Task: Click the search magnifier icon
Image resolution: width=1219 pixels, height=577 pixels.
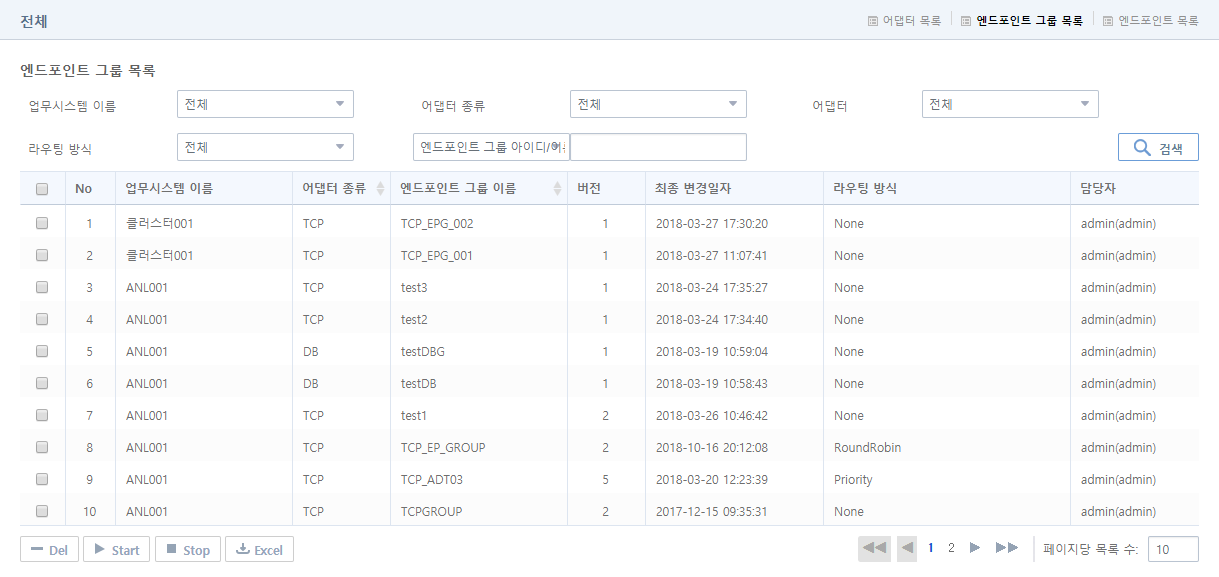Action: [1142, 146]
